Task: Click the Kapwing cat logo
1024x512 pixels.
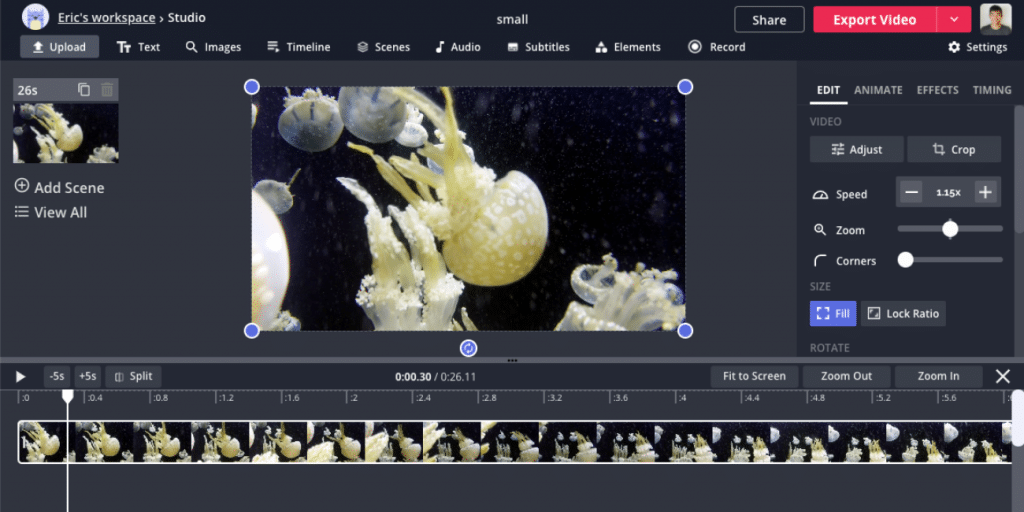Action: point(35,17)
